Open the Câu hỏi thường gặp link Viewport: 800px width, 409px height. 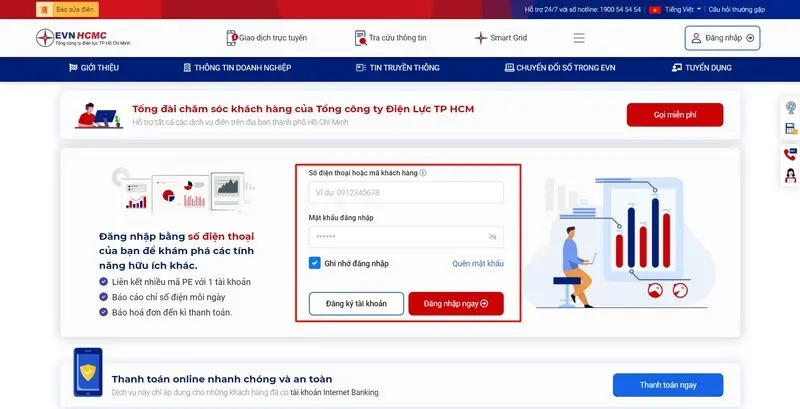736,10
